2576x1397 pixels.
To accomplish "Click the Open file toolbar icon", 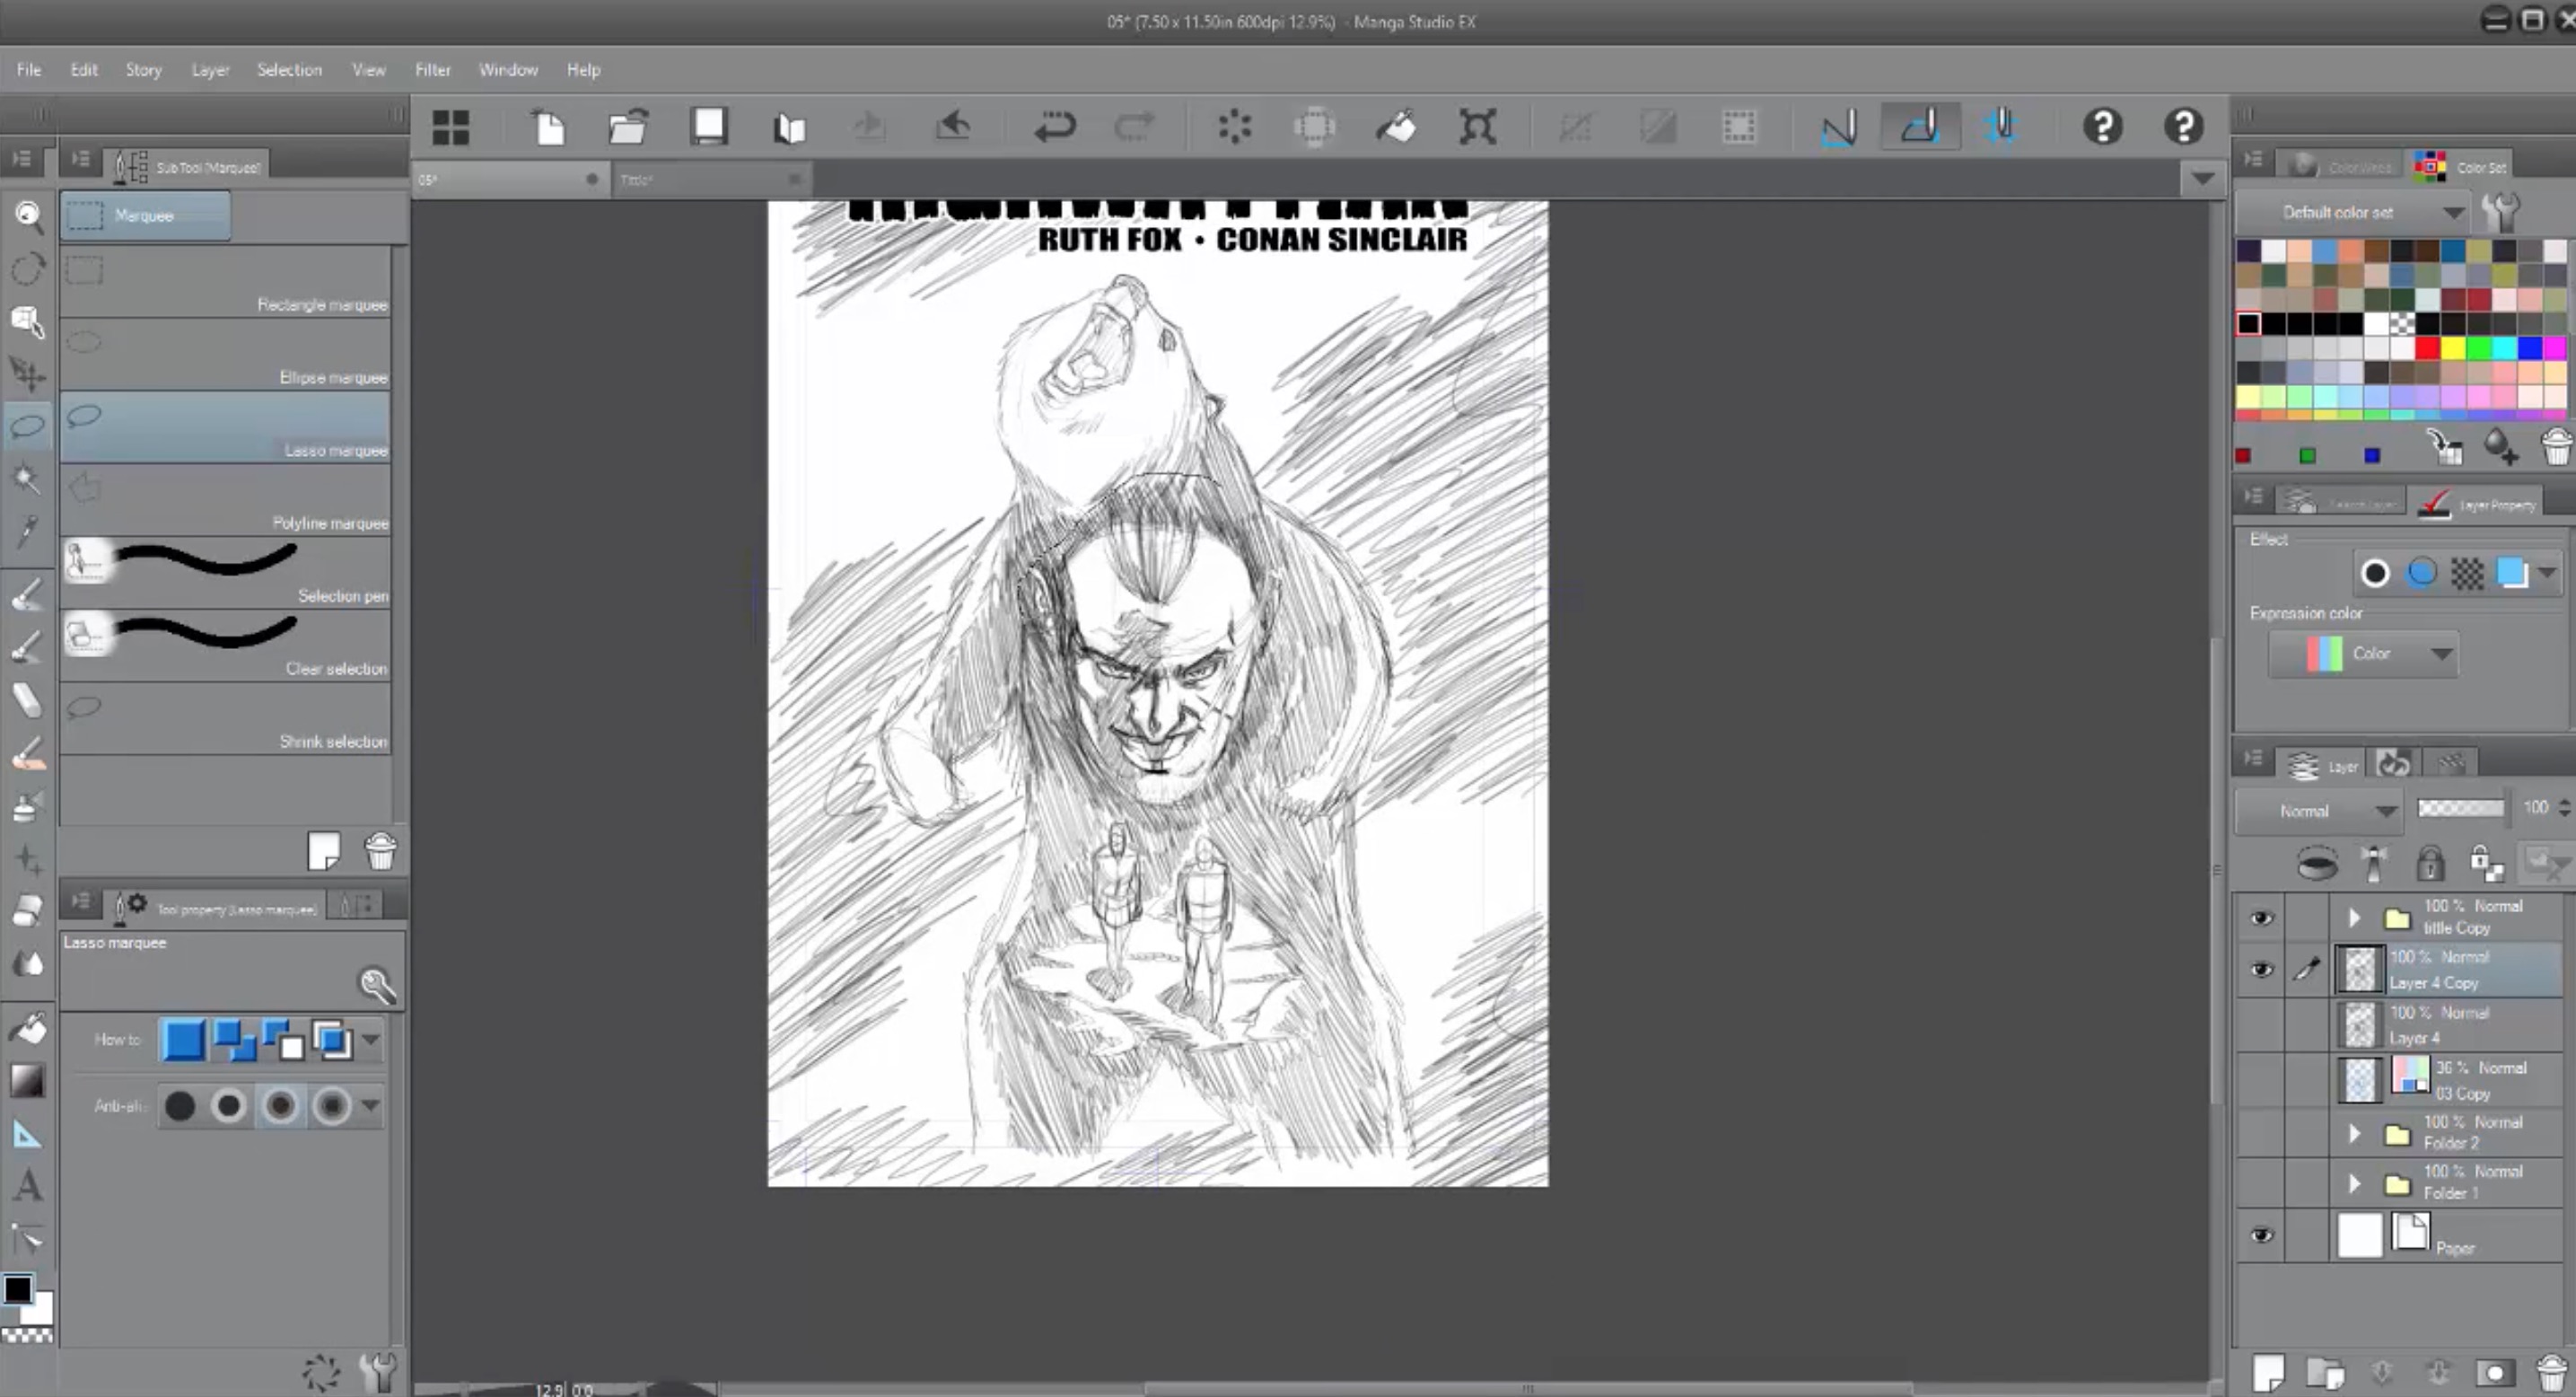I will (628, 127).
